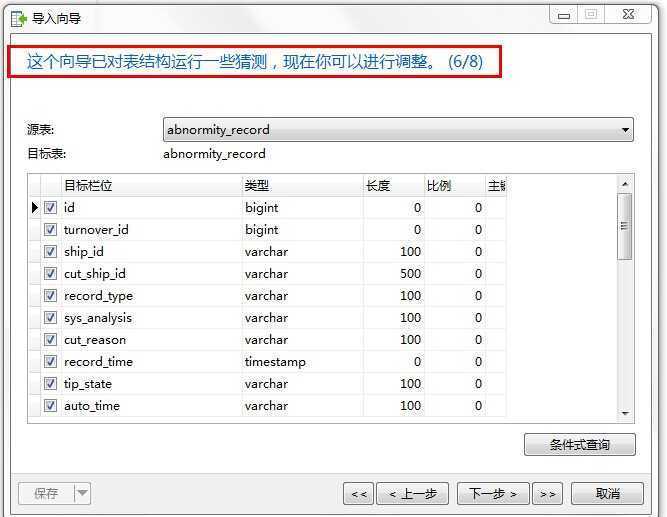This screenshot has width=667, height=517.
Task: Click the varchar type of ship_id row
Action: (x=266, y=251)
